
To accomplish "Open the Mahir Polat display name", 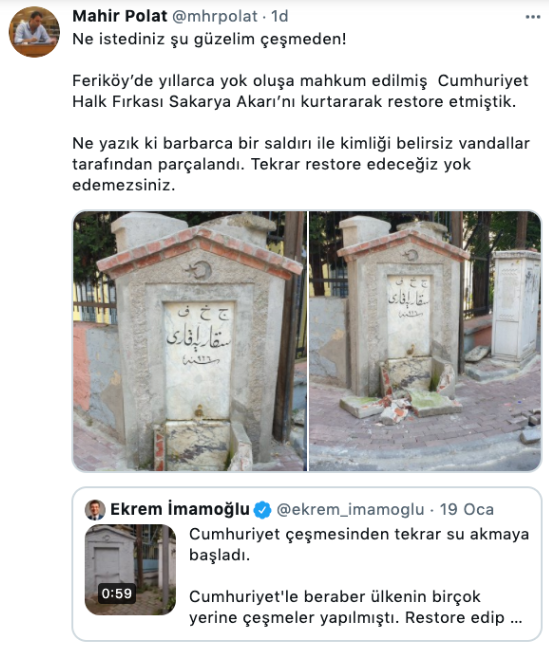I will click(x=120, y=16).
